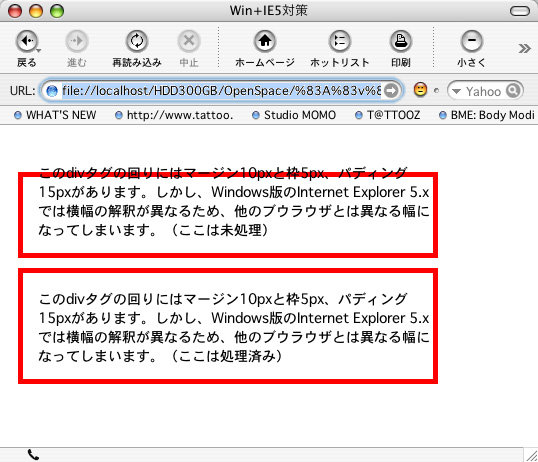Go to ホームページ home icon
Viewport: 538px width, 462px height.
click(x=265, y=41)
